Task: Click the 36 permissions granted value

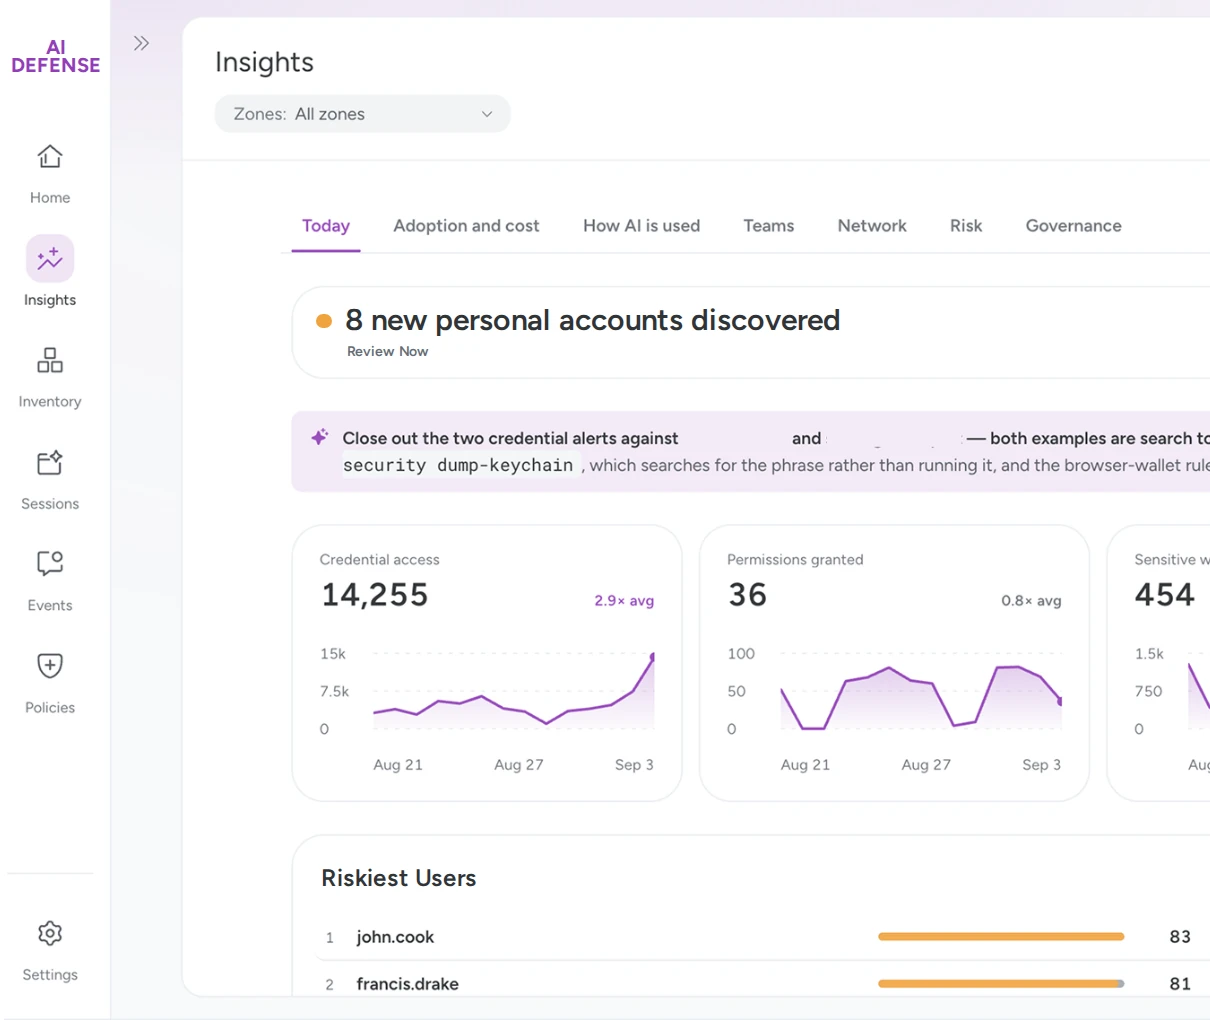Action: pos(748,595)
